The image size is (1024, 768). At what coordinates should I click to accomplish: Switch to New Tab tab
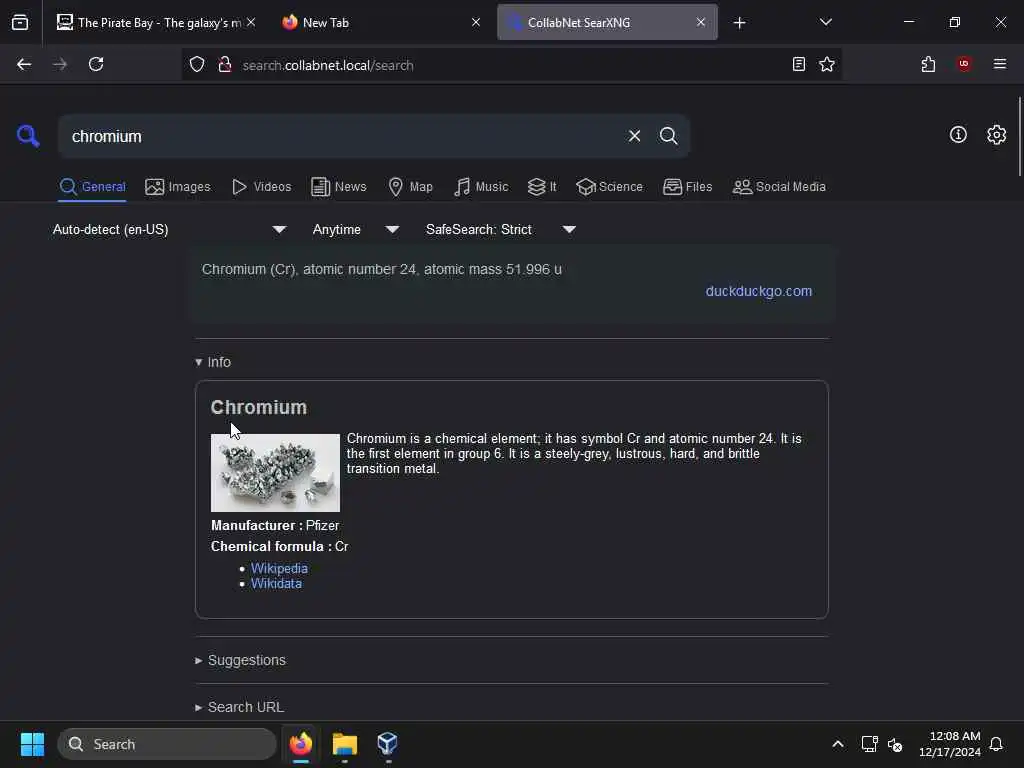372,23
